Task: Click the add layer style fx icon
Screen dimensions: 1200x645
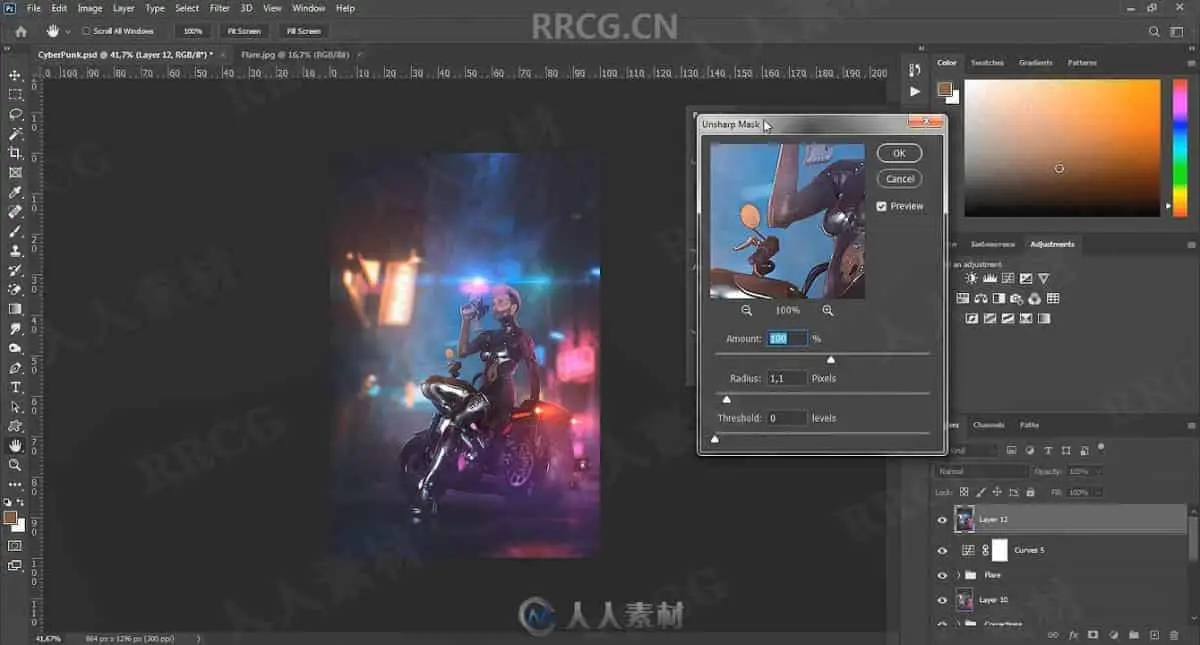Action: pos(1073,634)
